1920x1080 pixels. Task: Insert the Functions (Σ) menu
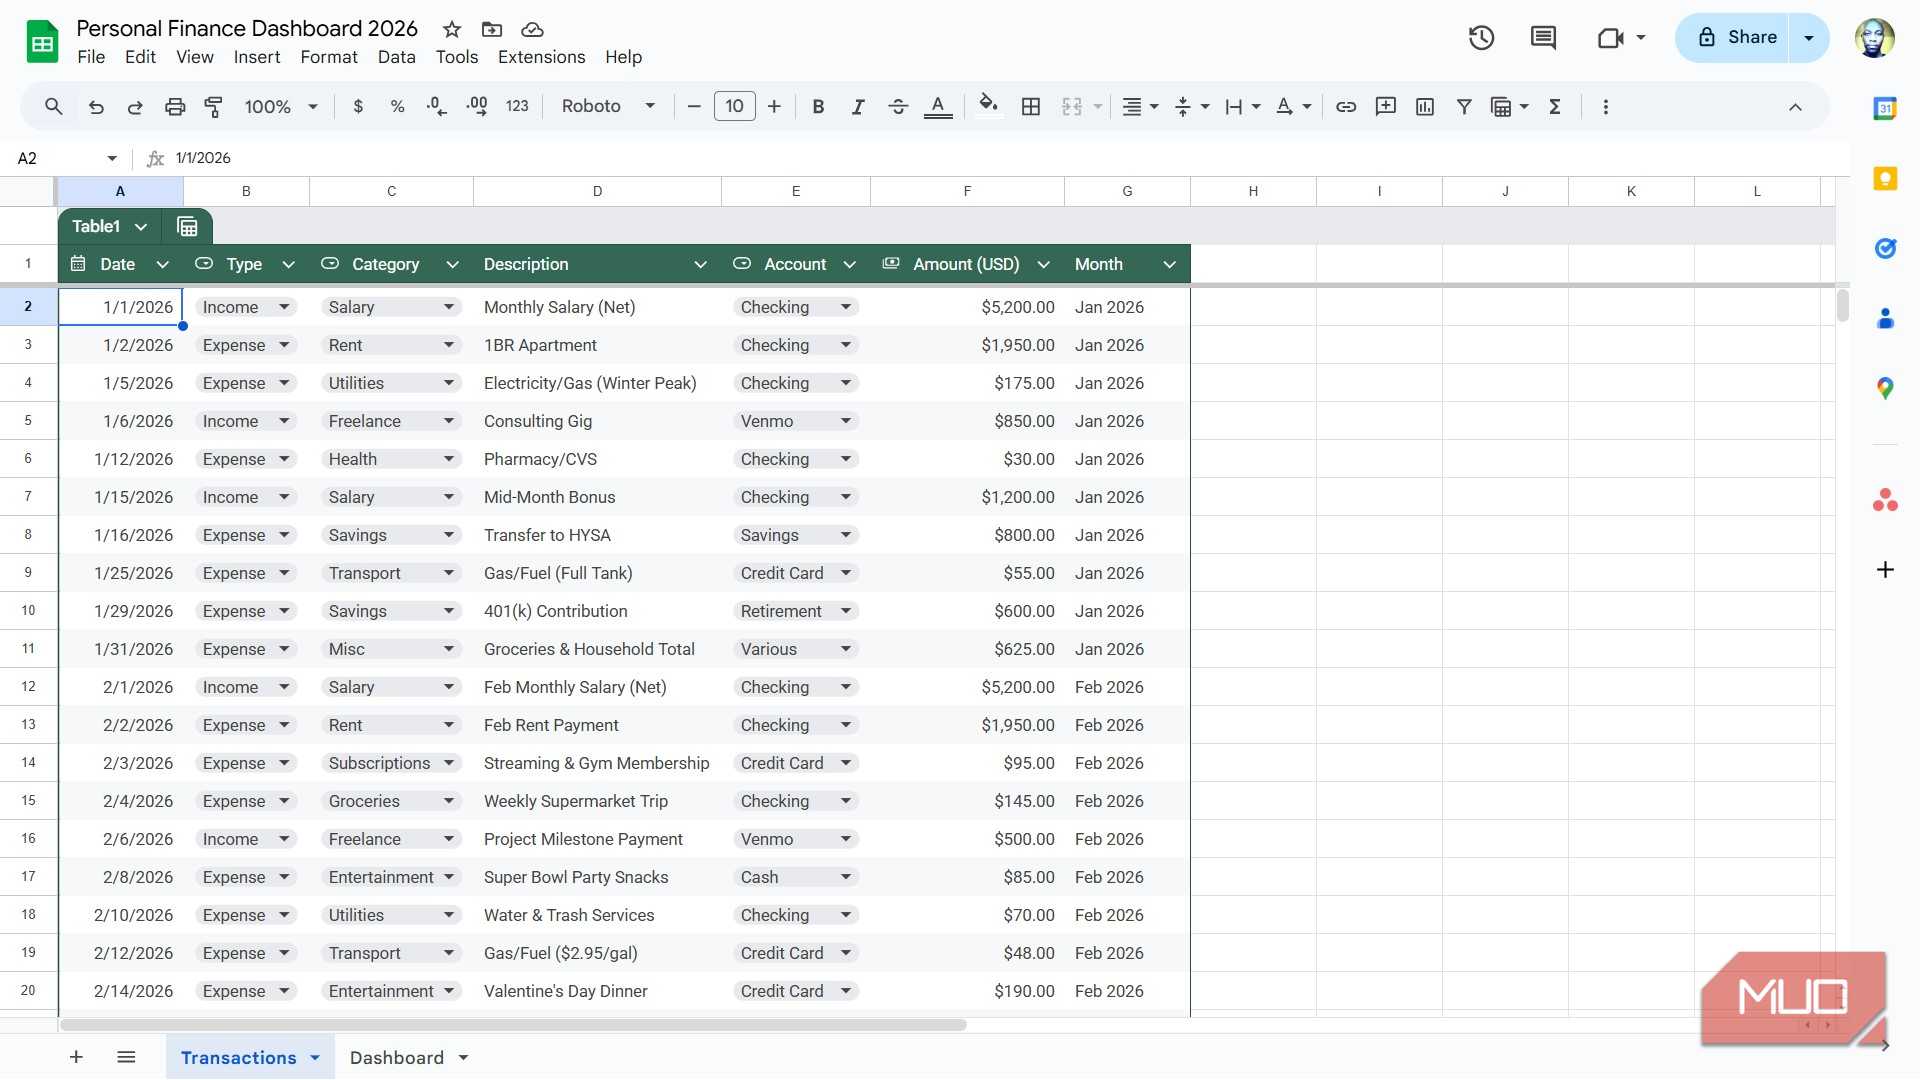1554,106
